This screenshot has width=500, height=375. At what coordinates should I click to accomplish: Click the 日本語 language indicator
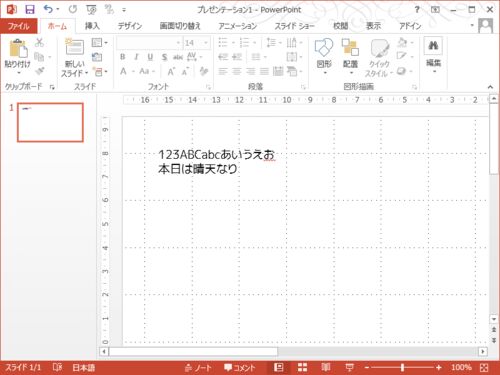click(84, 368)
